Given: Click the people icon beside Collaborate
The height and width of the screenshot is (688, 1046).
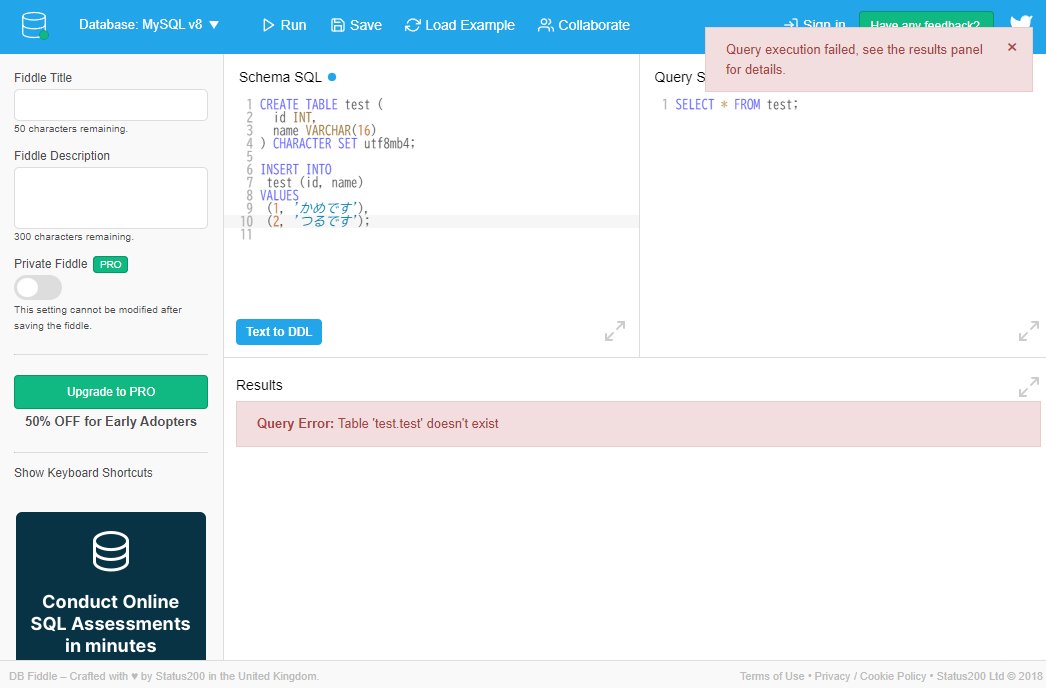Looking at the screenshot, I should [x=546, y=25].
